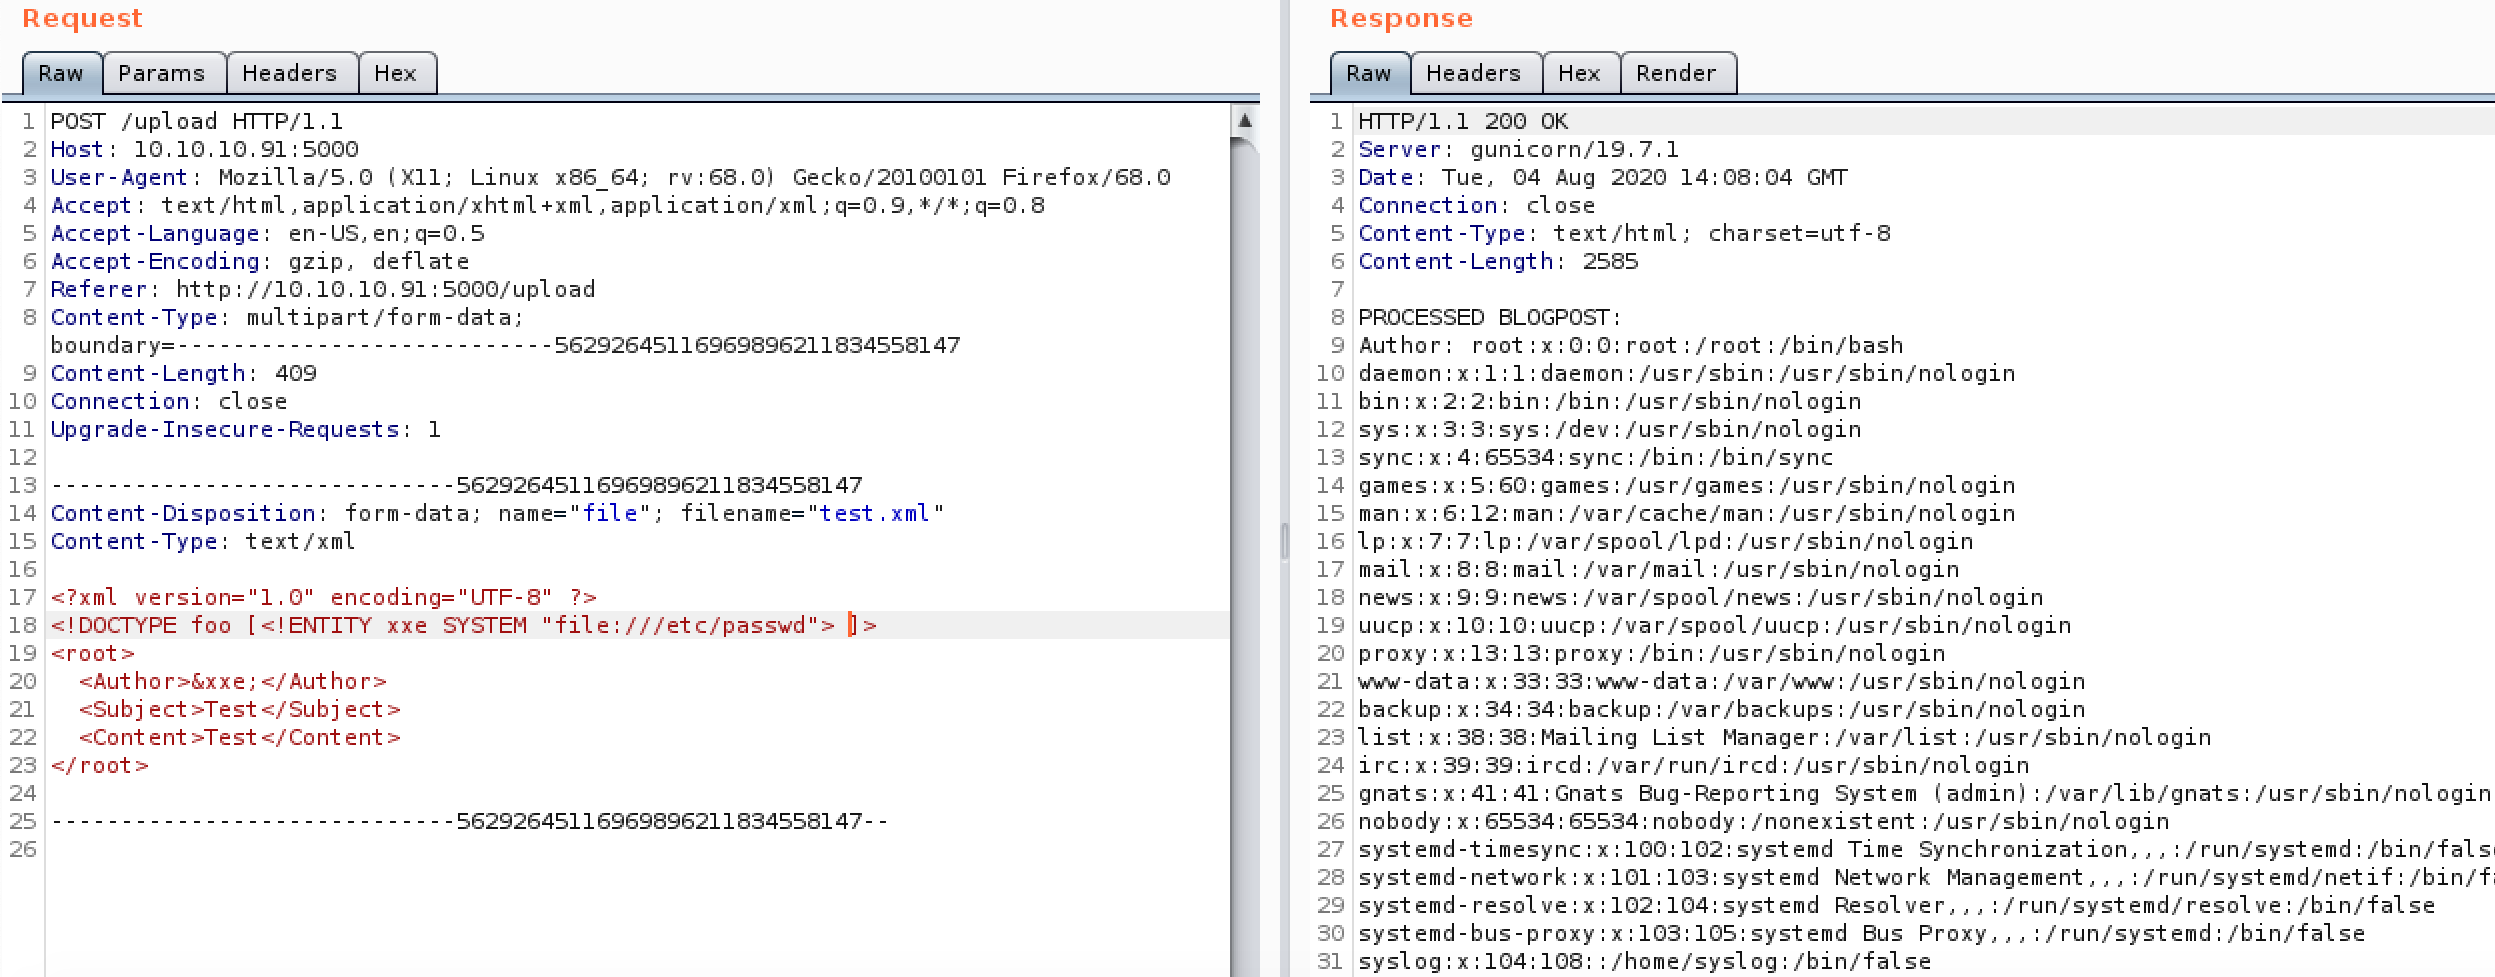The image size is (2495, 977).
Task: Click the gnats Bug-Reporting System entry
Action: [x=1924, y=793]
